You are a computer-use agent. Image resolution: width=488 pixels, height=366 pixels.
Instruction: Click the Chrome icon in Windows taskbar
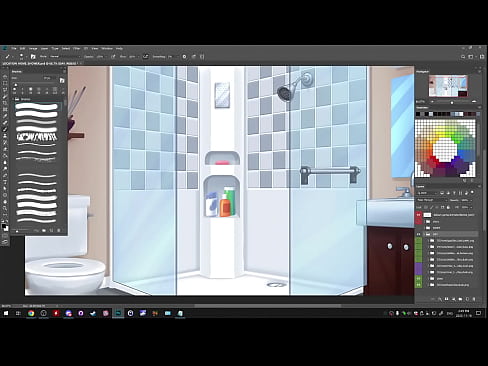(x=31, y=313)
